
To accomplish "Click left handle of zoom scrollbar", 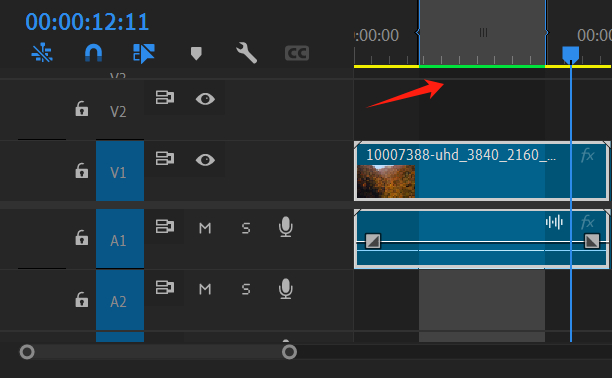I will 27,352.
